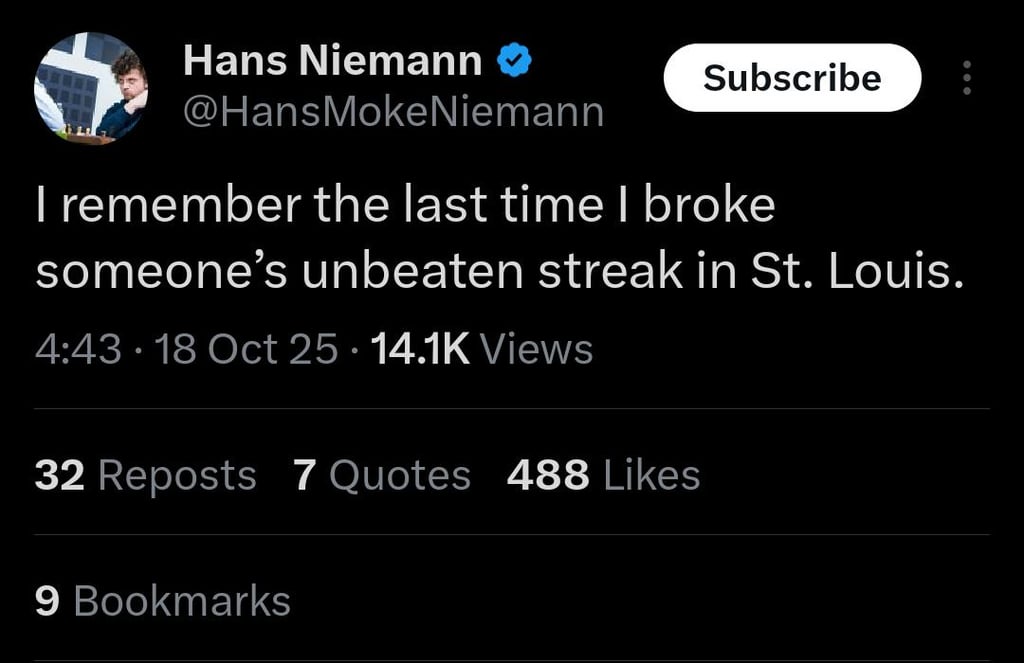
Task: Click the blue verified checkmark badge
Action: [x=513, y=63]
